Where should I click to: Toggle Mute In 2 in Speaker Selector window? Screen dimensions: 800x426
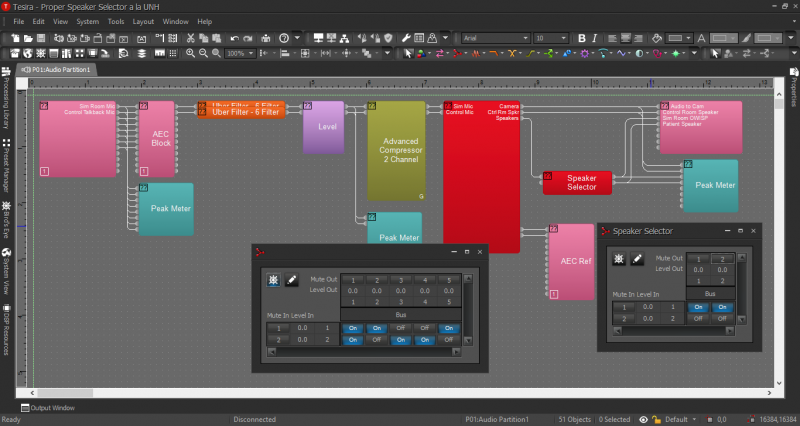[623, 318]
